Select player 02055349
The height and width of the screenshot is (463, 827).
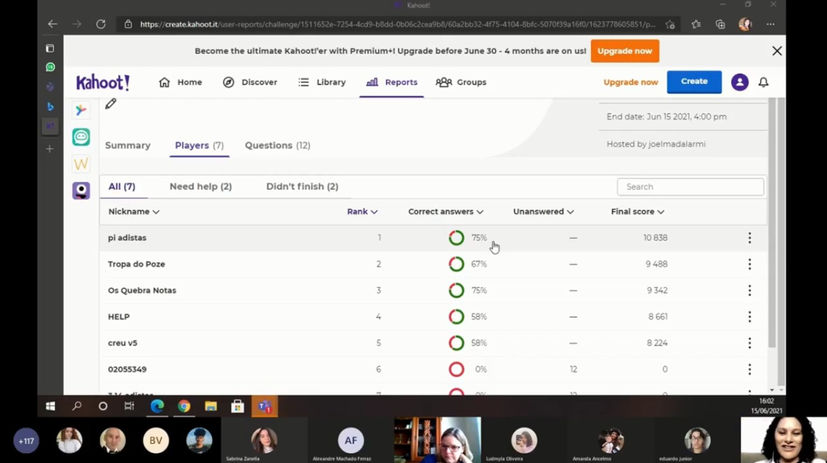tap(127, 370)
